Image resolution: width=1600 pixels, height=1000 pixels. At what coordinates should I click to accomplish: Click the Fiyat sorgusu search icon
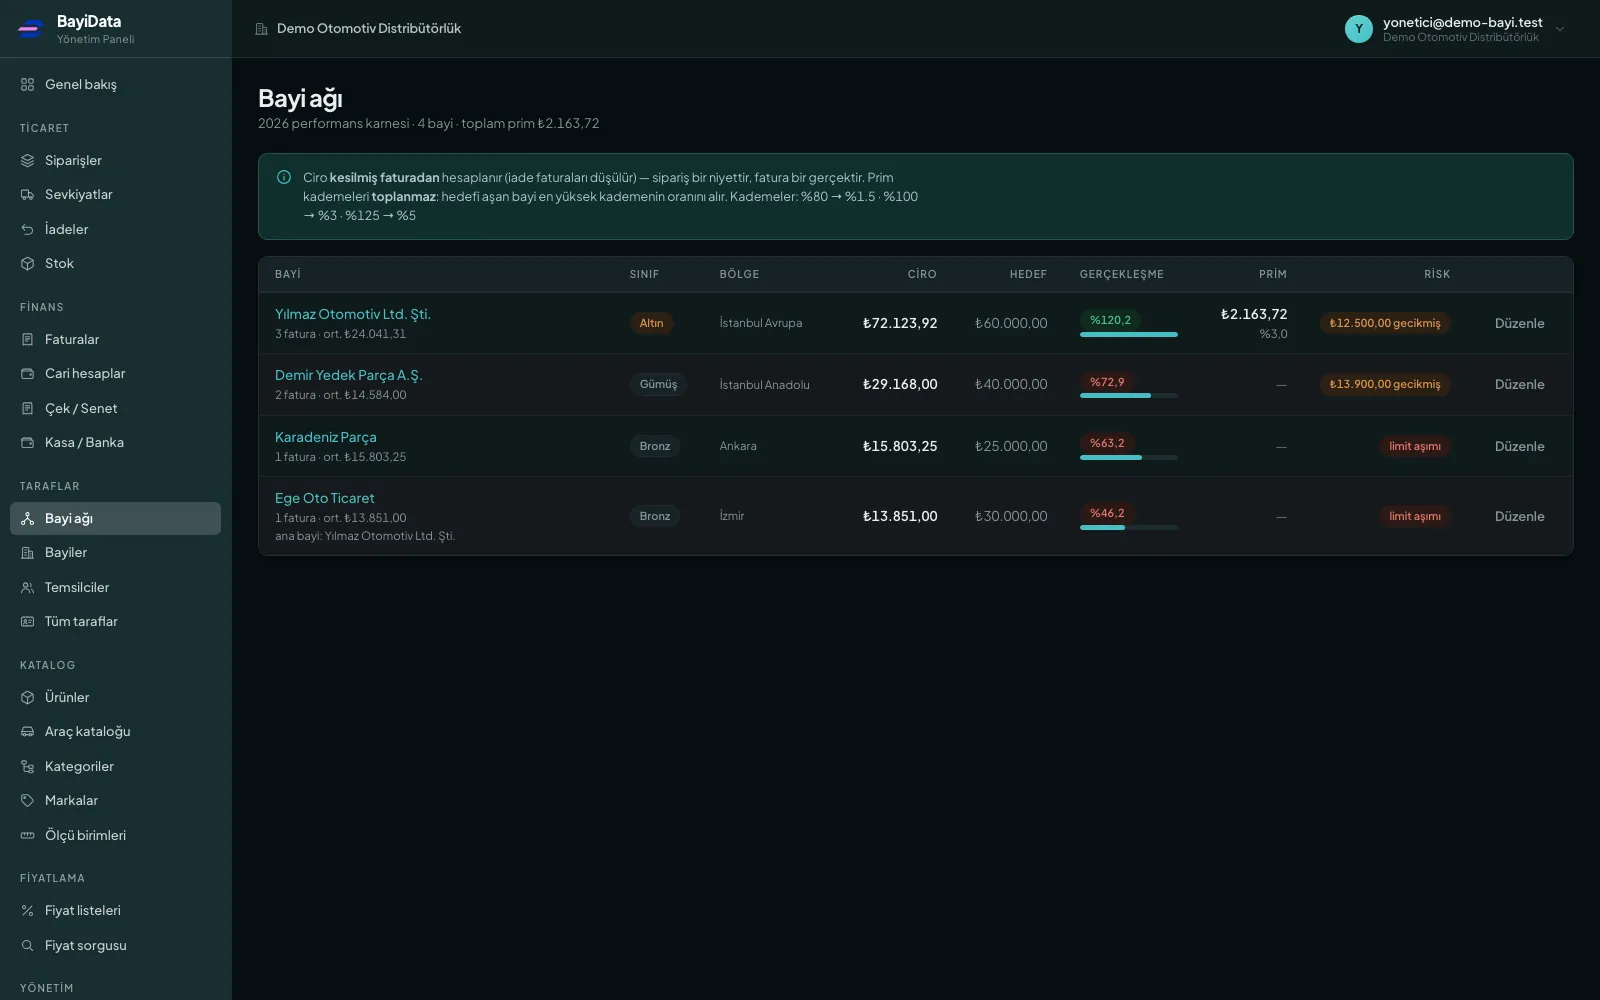point(27,946)
